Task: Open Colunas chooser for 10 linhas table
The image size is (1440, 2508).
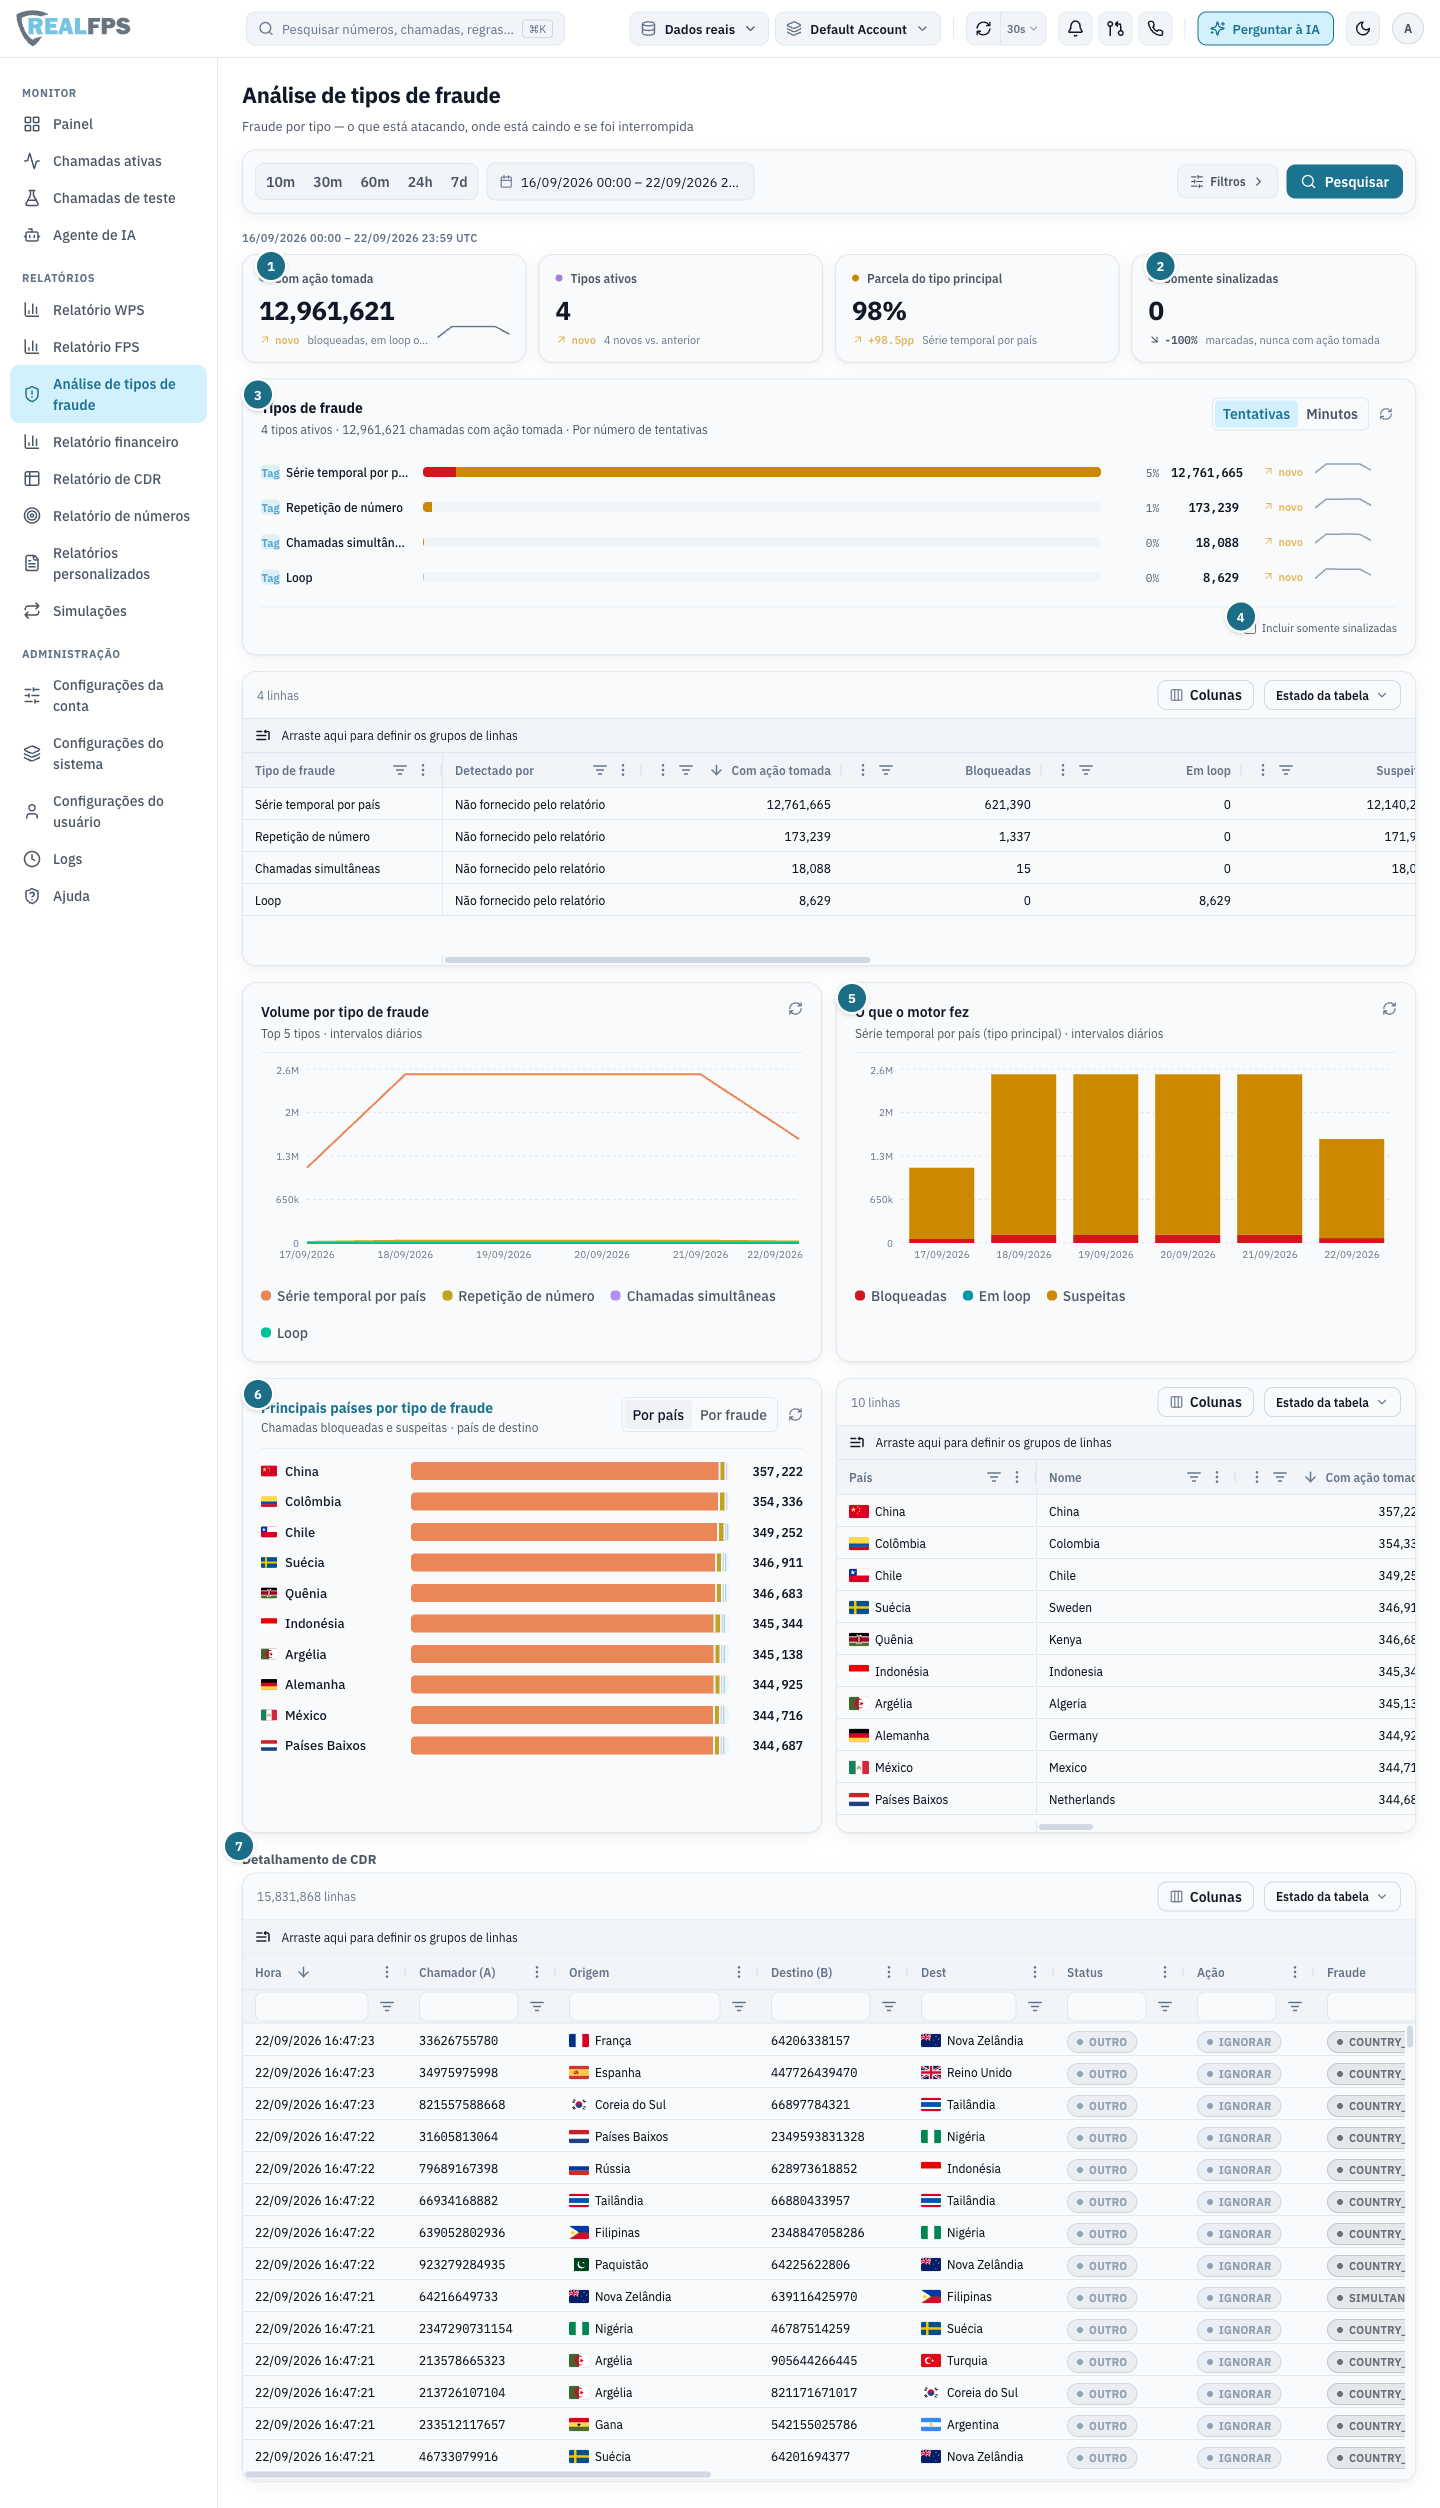Action: 1206,1402
